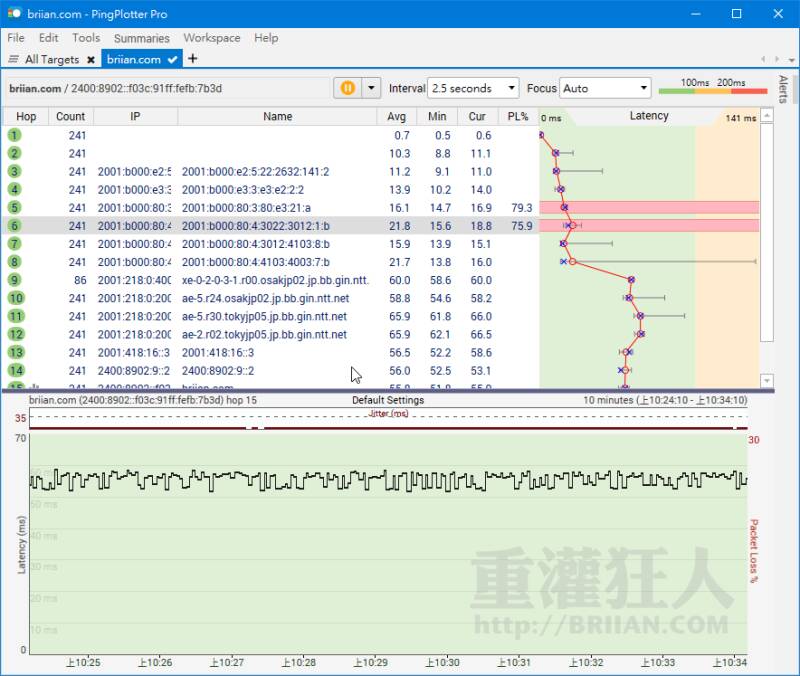This screenshot has width=800, height=676.
Task: Open the Tools menu
Action: (86, 38)
